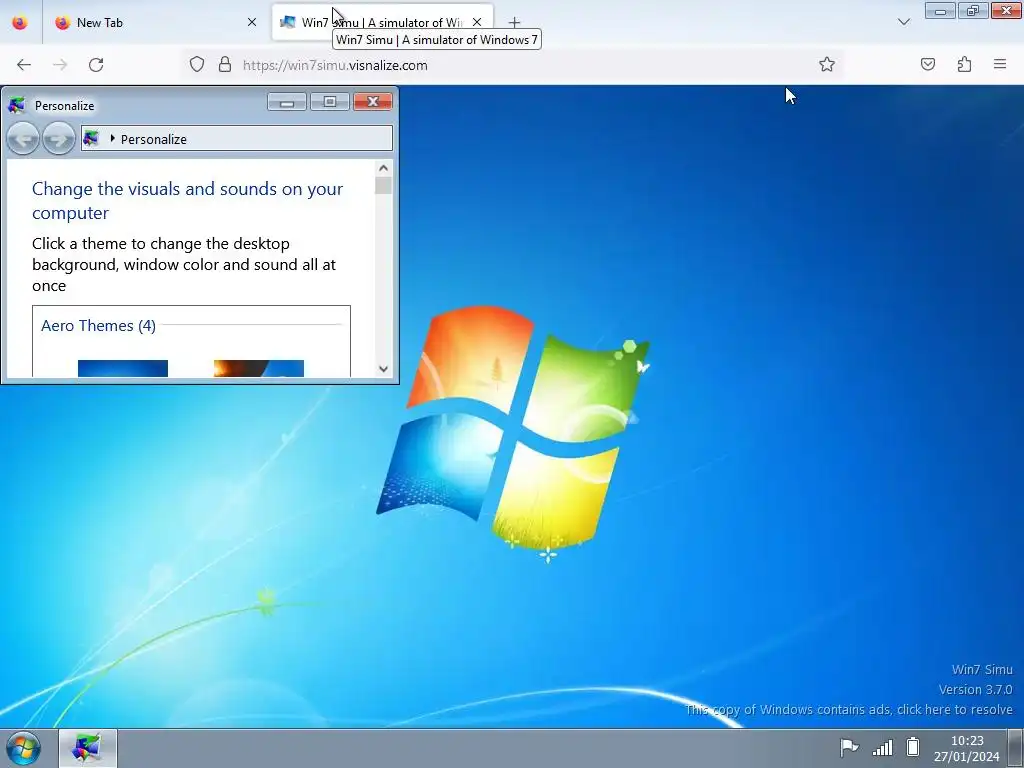Minimize the Firefox browser window
The height and width of the screenshot is (768, 1024).
coord(940,10)
